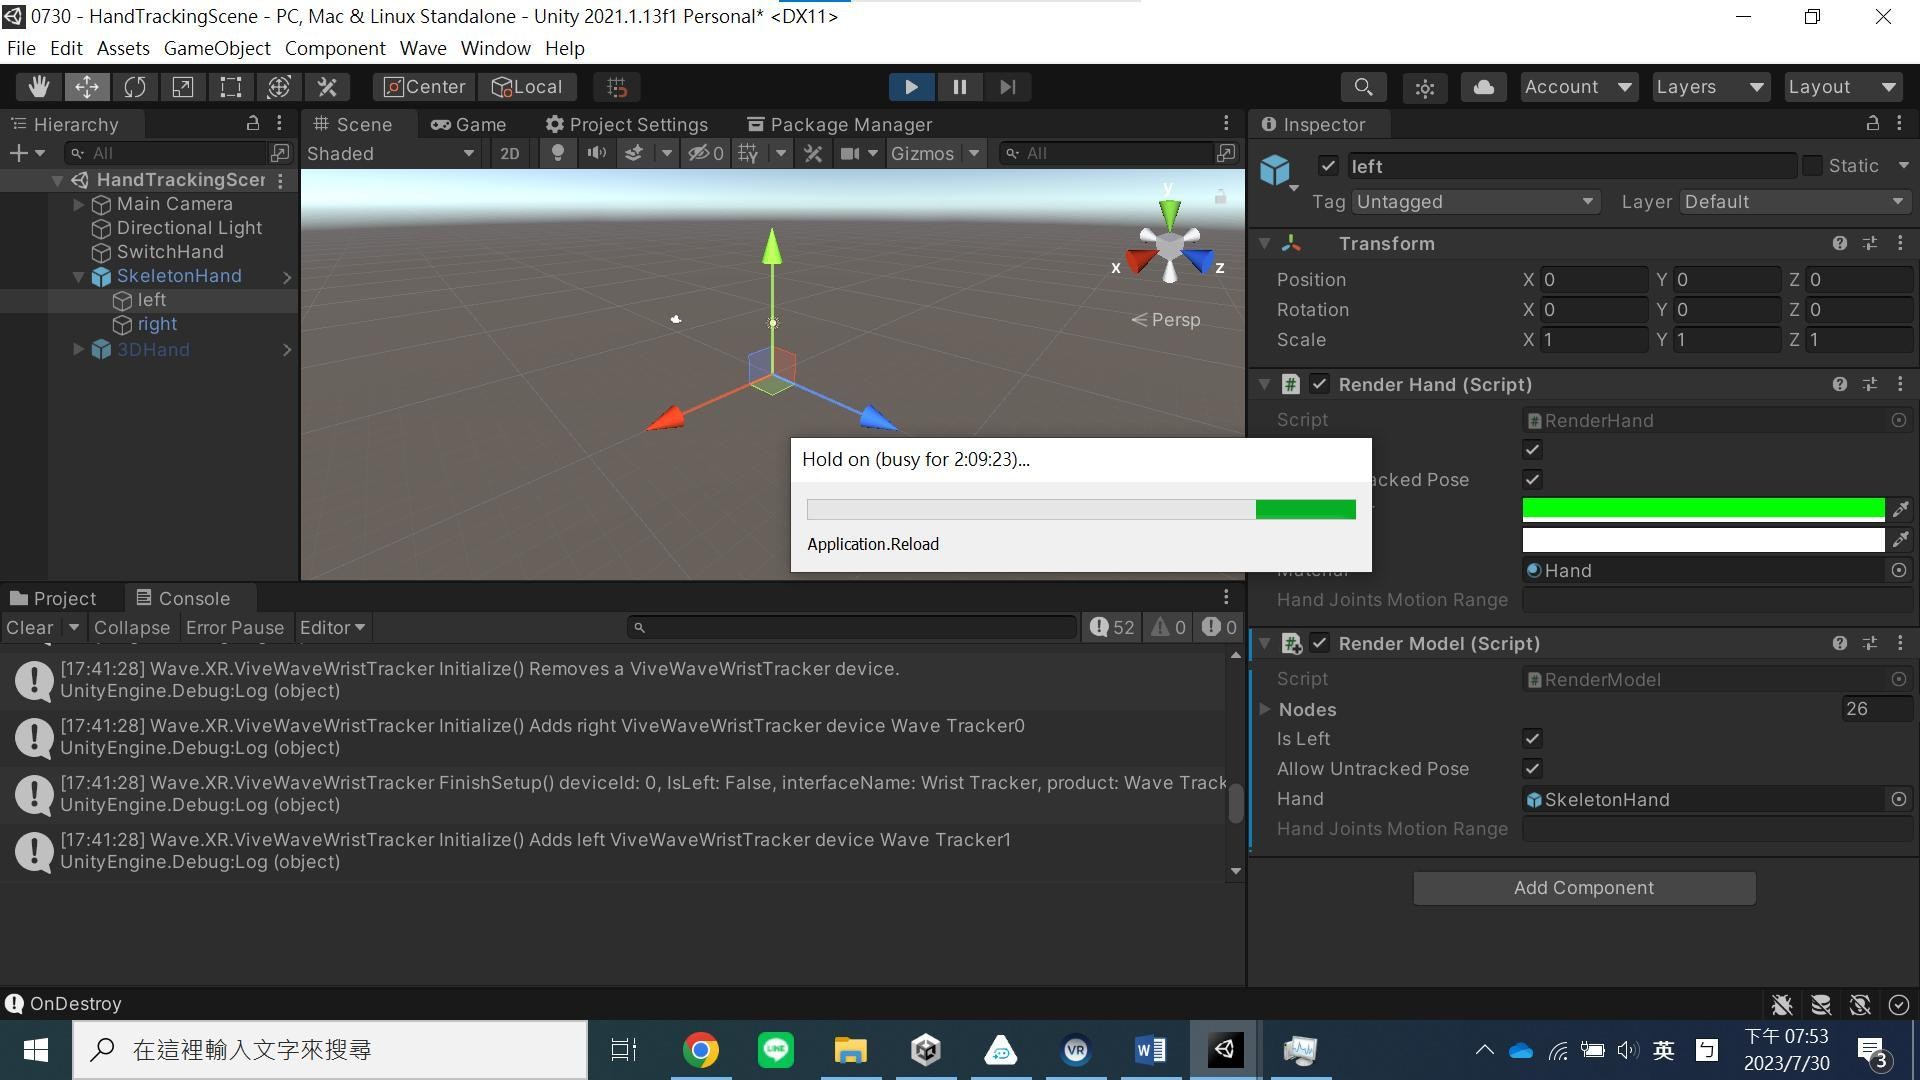Toggle scene audio in Scene view toolbar
1920x1080 pixels.
point(597,153)
